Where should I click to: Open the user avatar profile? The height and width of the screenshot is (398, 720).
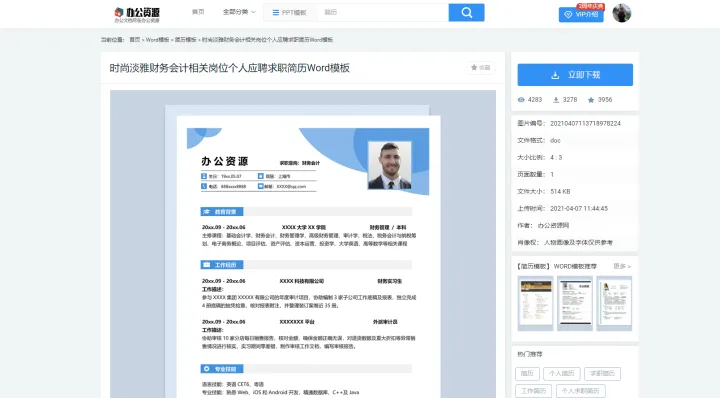click(622, 13)
